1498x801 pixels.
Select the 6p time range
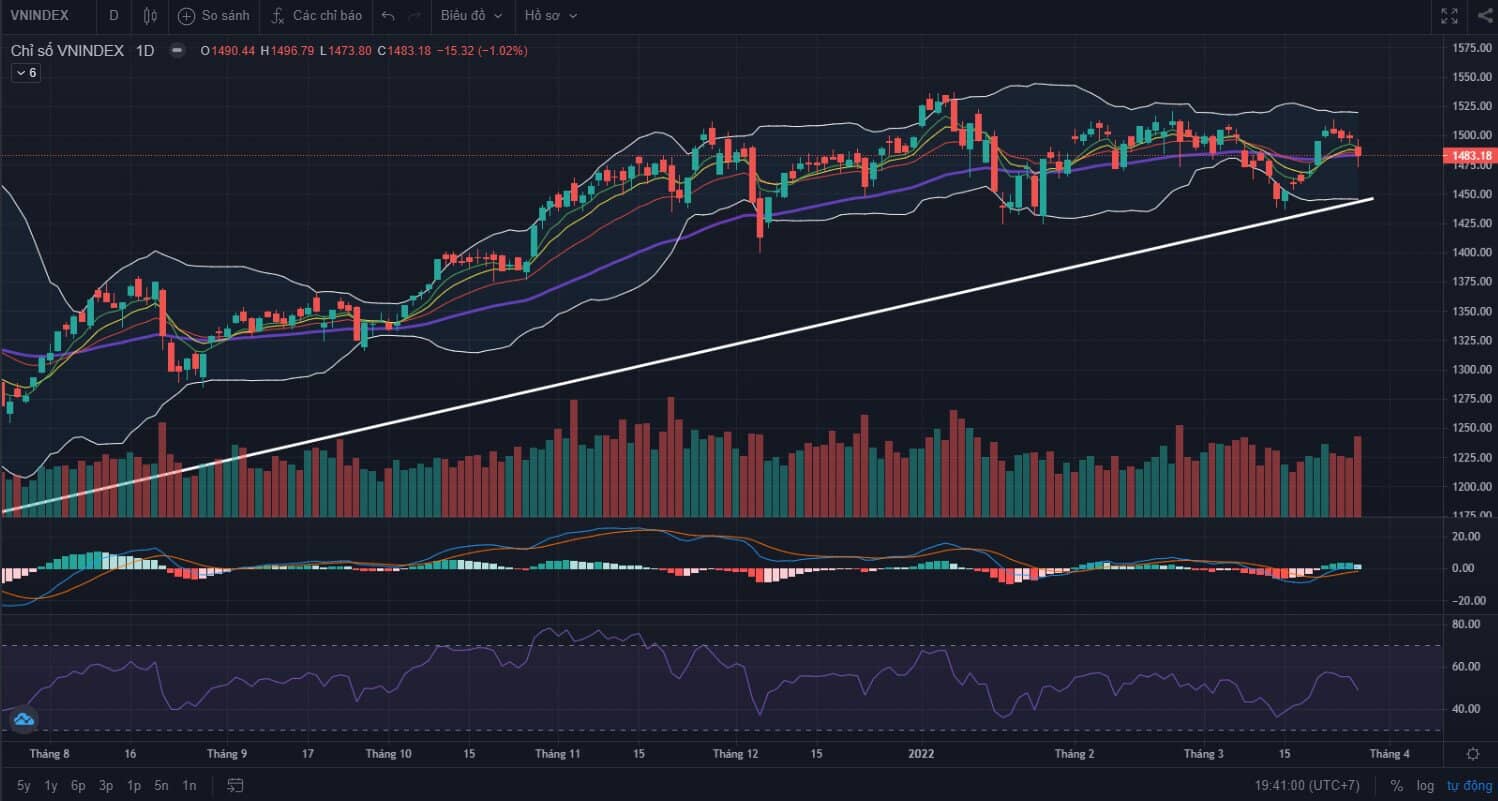pos(78,785)
